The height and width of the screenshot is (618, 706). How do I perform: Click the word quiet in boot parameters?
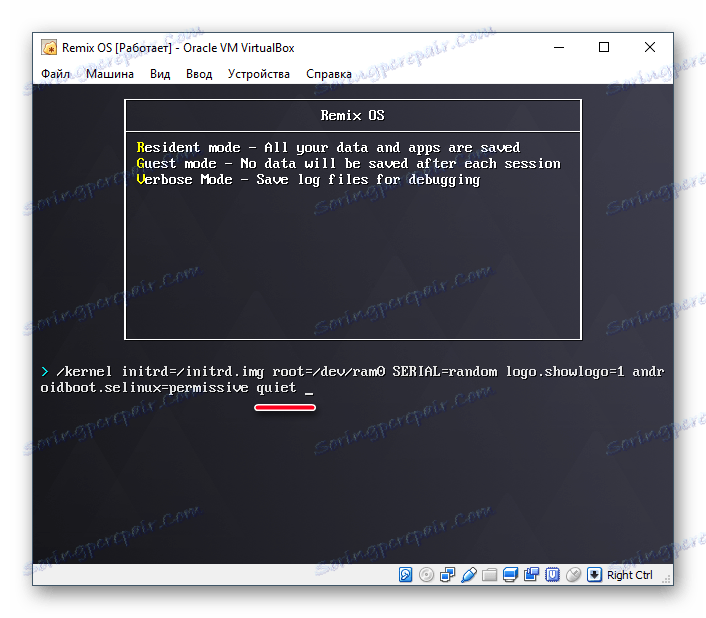276,388
